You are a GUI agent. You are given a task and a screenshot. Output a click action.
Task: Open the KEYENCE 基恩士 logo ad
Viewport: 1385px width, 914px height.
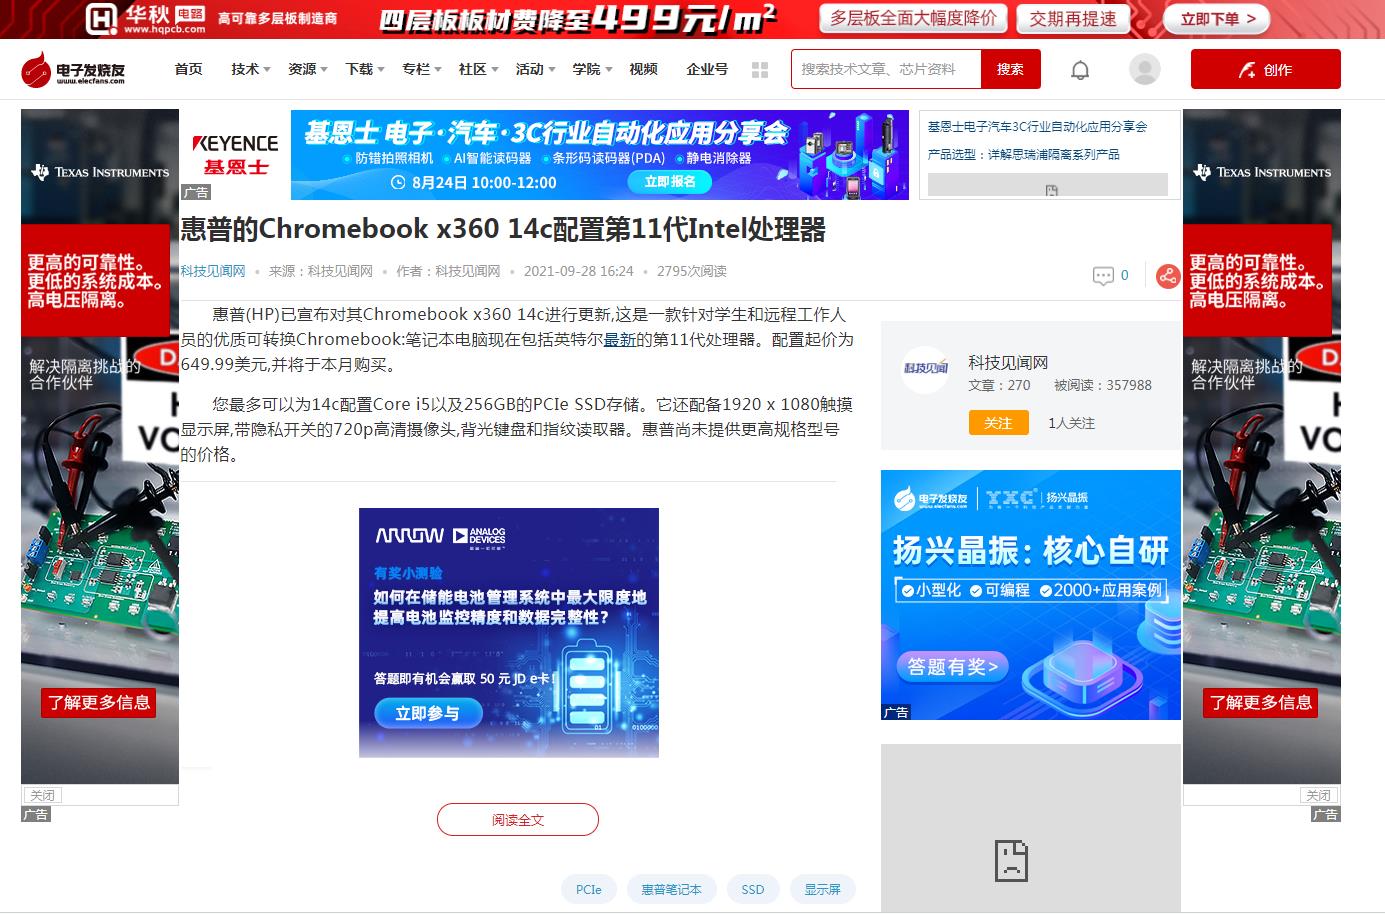(x=235, y=155)
